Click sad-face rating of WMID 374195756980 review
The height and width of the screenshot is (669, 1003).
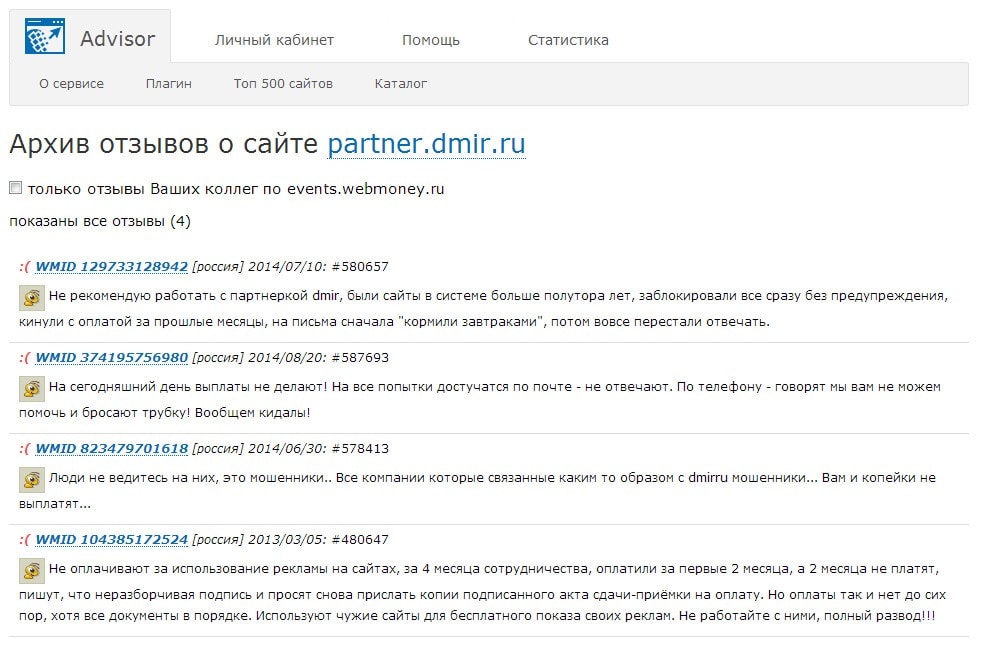[24, 358]
